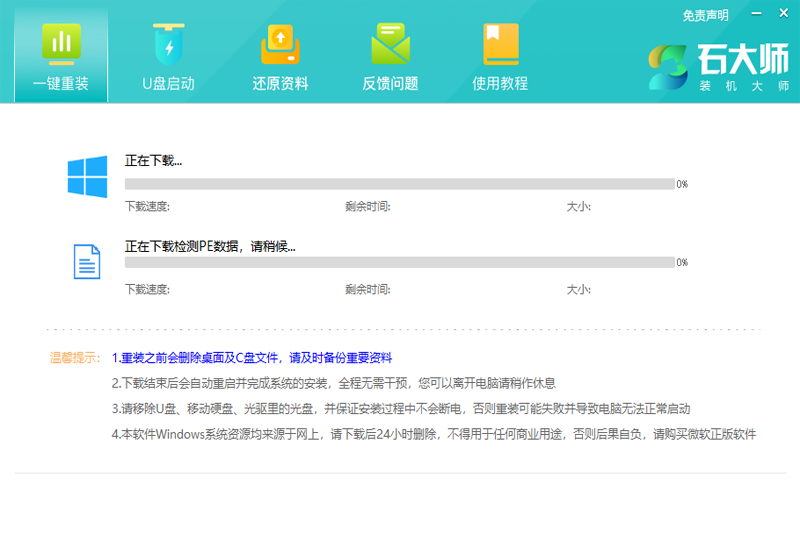This screenshot has height=533, width=800.
Task: Open the 还原资料 tab label
Action: [280, 83]
